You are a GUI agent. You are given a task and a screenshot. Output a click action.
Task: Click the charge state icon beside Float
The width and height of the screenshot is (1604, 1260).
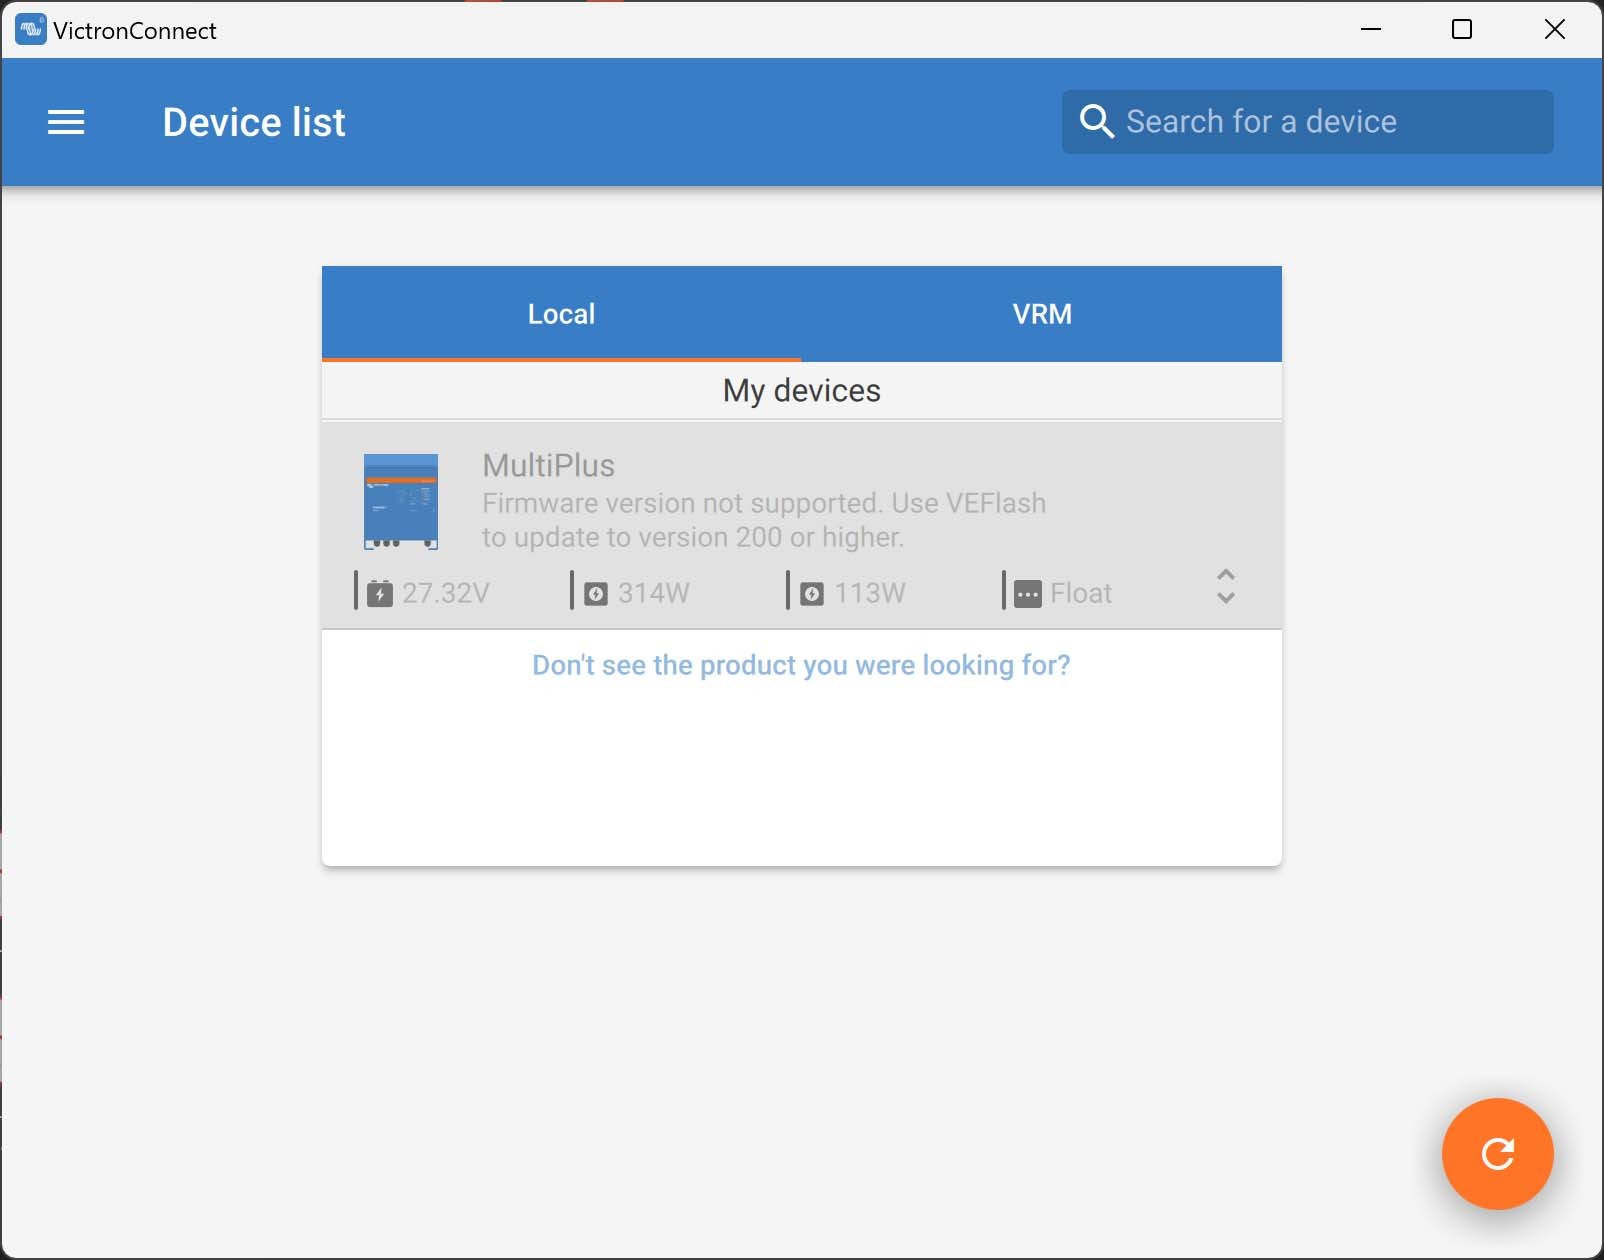coord(1027,594)
